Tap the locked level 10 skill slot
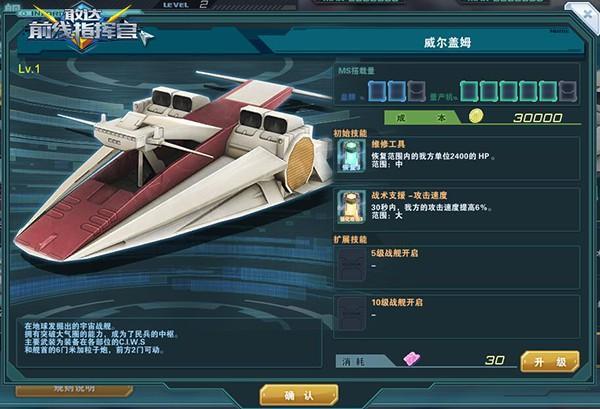Image resolution: width=600 pixels, height=409 pixels. click(351, 314)
